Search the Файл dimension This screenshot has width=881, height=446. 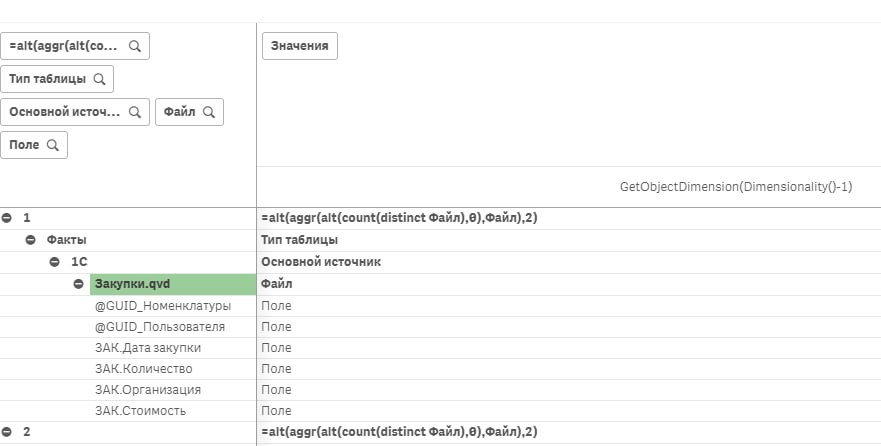tap(209, 112)
